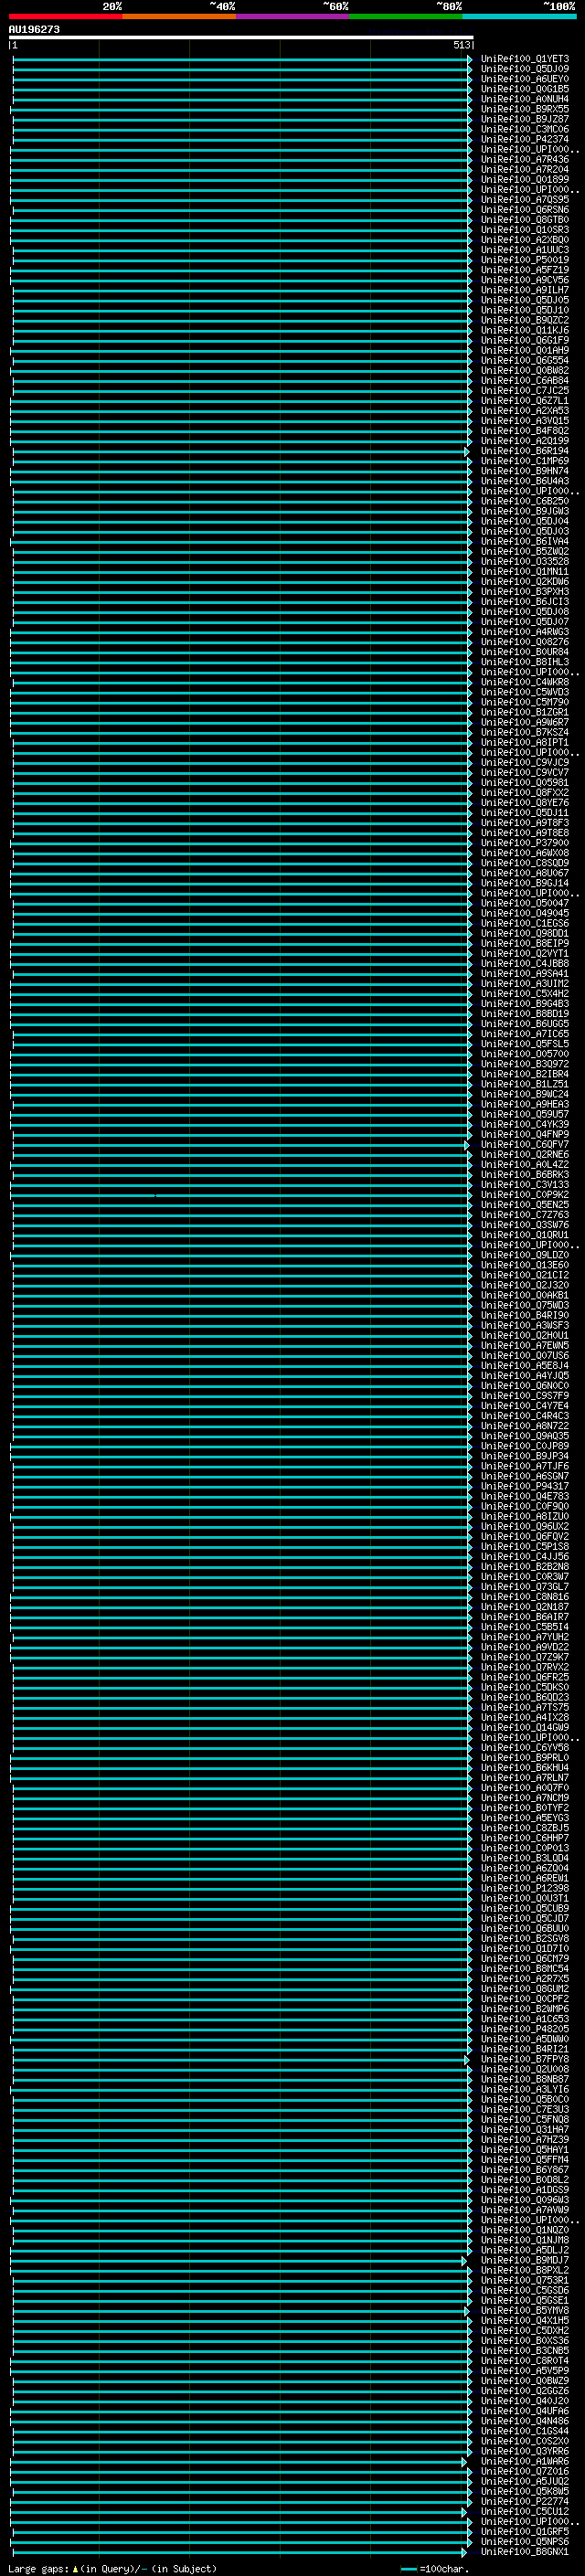Click the UniRef100_C6QFV7 hit label
Viewport: 585px width, 2576px height.
[525, 1145]
